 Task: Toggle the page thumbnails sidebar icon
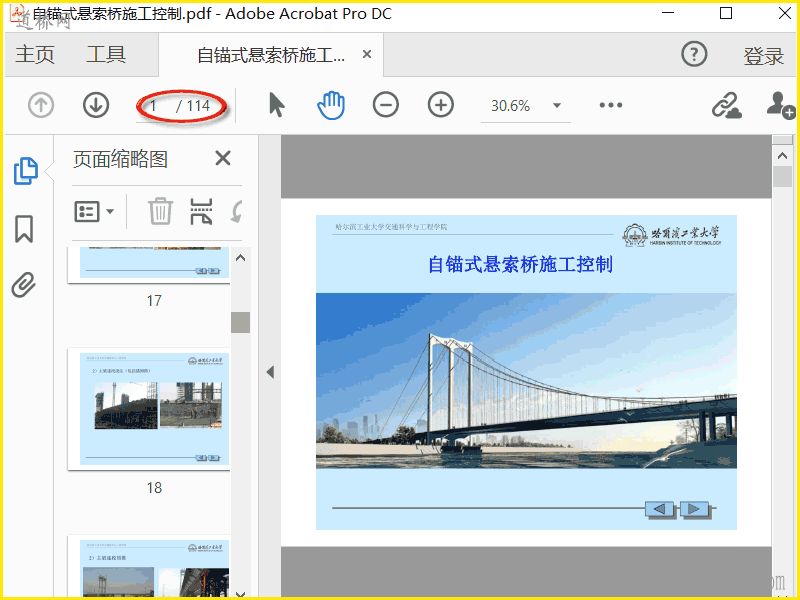coord(25,171)
